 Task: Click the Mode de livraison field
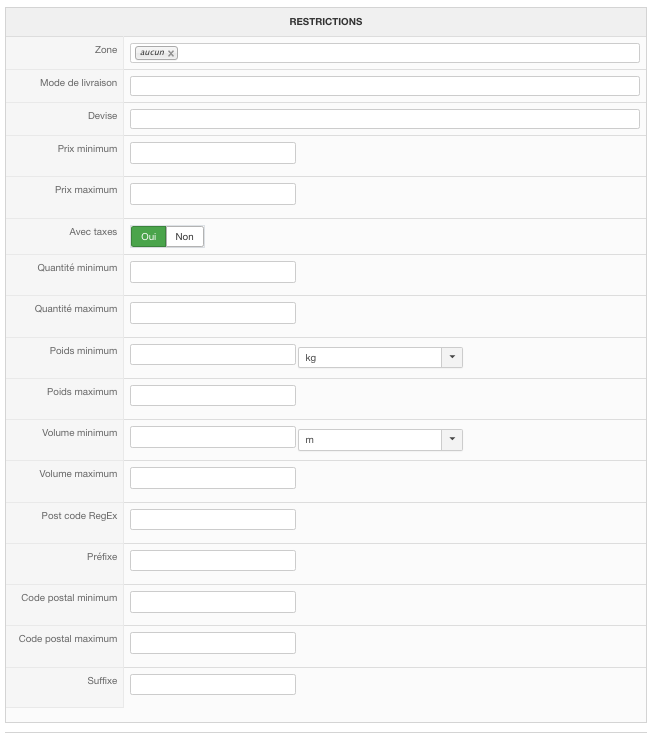[384, 86]
